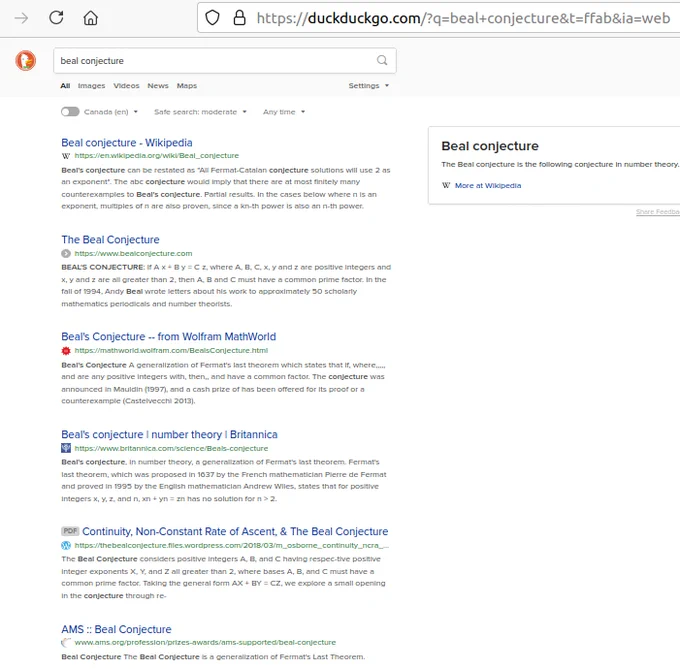
Task: Open the Settings dropdown menu
Action: (369, 86)
